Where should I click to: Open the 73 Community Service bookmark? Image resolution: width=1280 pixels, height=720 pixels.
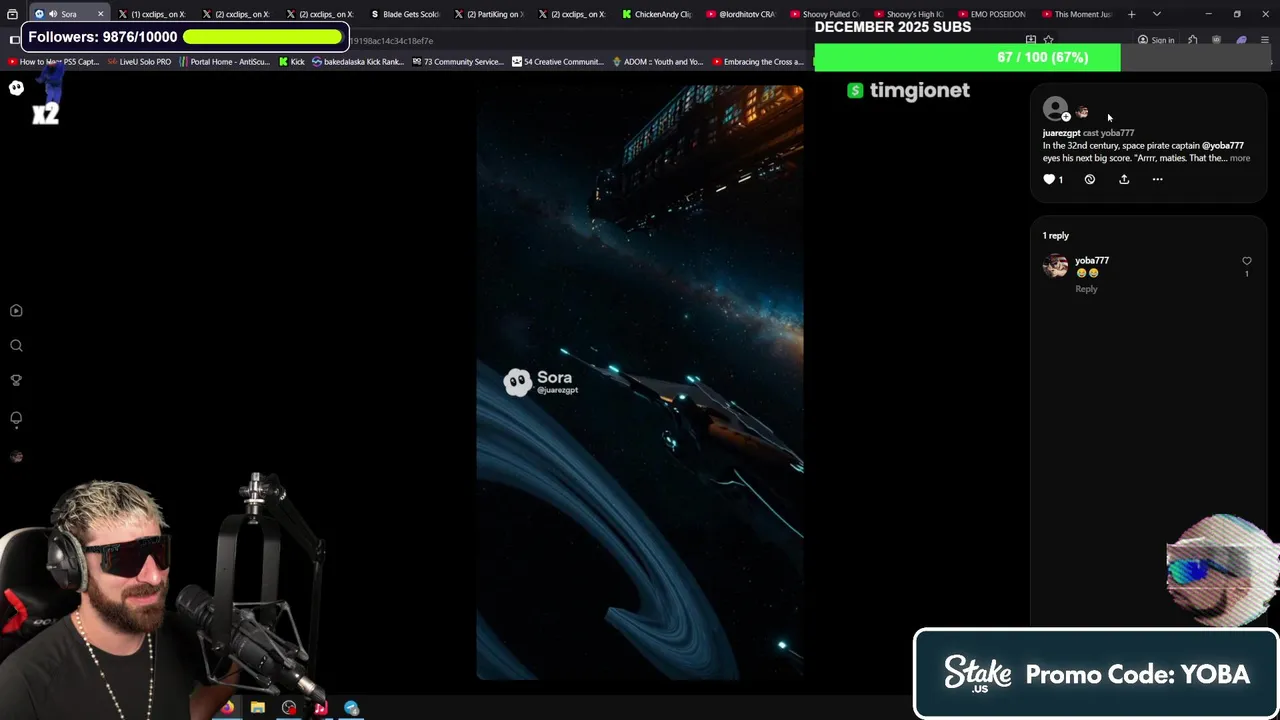tap(457, 62)
